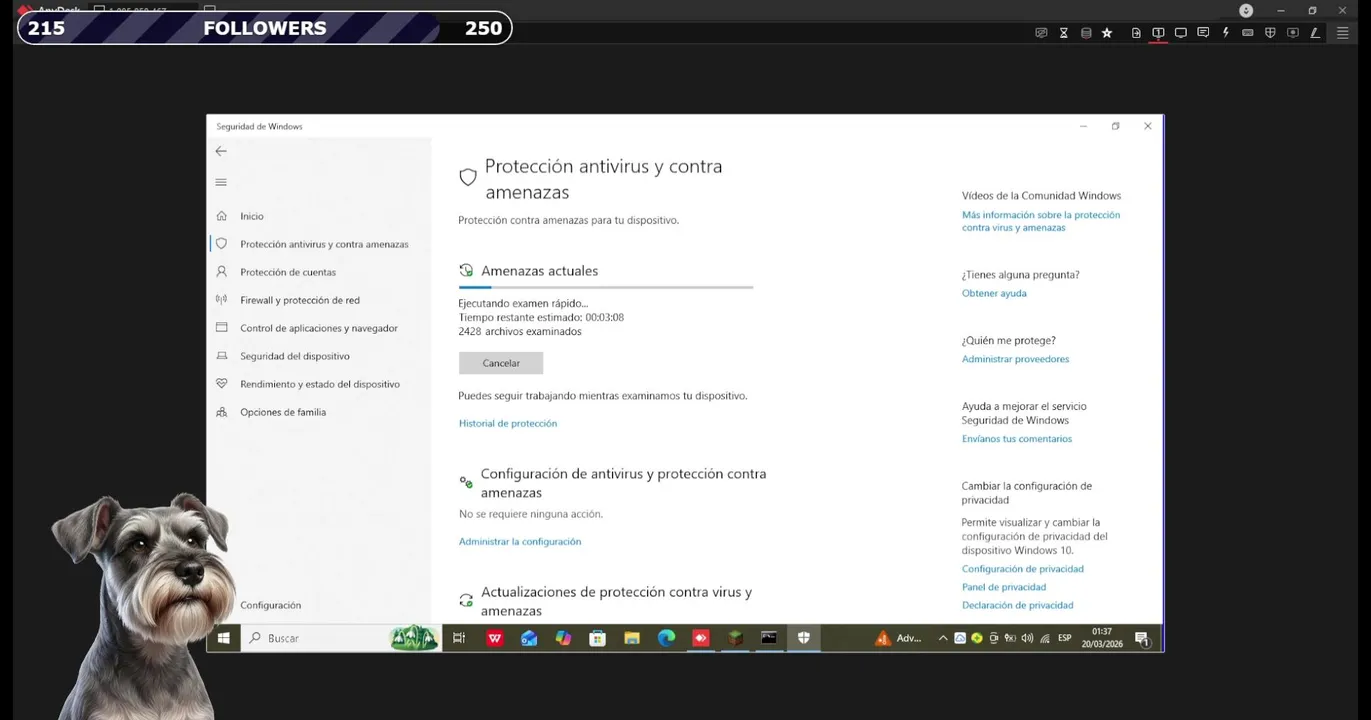
Task: Click the refresh icon beside Actualizaciones de protección
Action: tap(466, 600)
